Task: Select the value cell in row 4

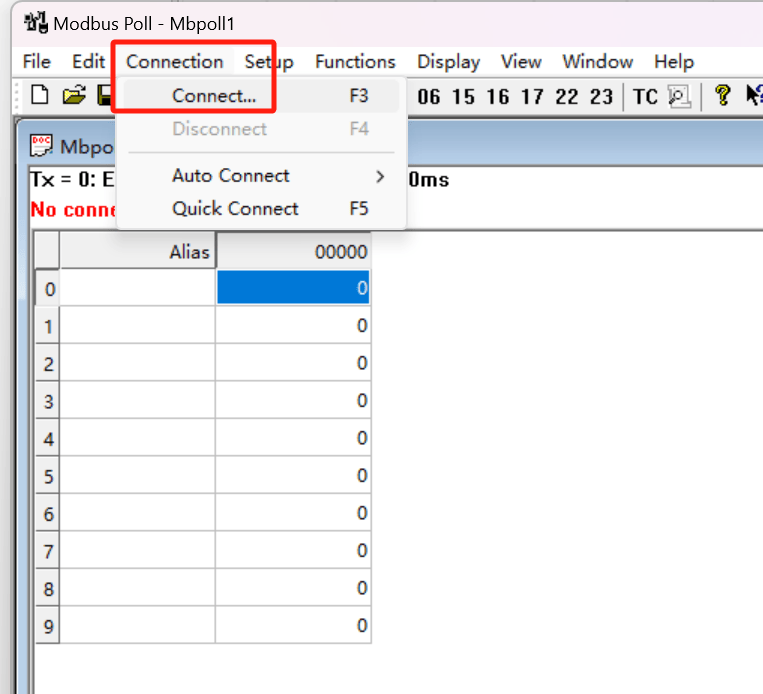Action: 293,438
